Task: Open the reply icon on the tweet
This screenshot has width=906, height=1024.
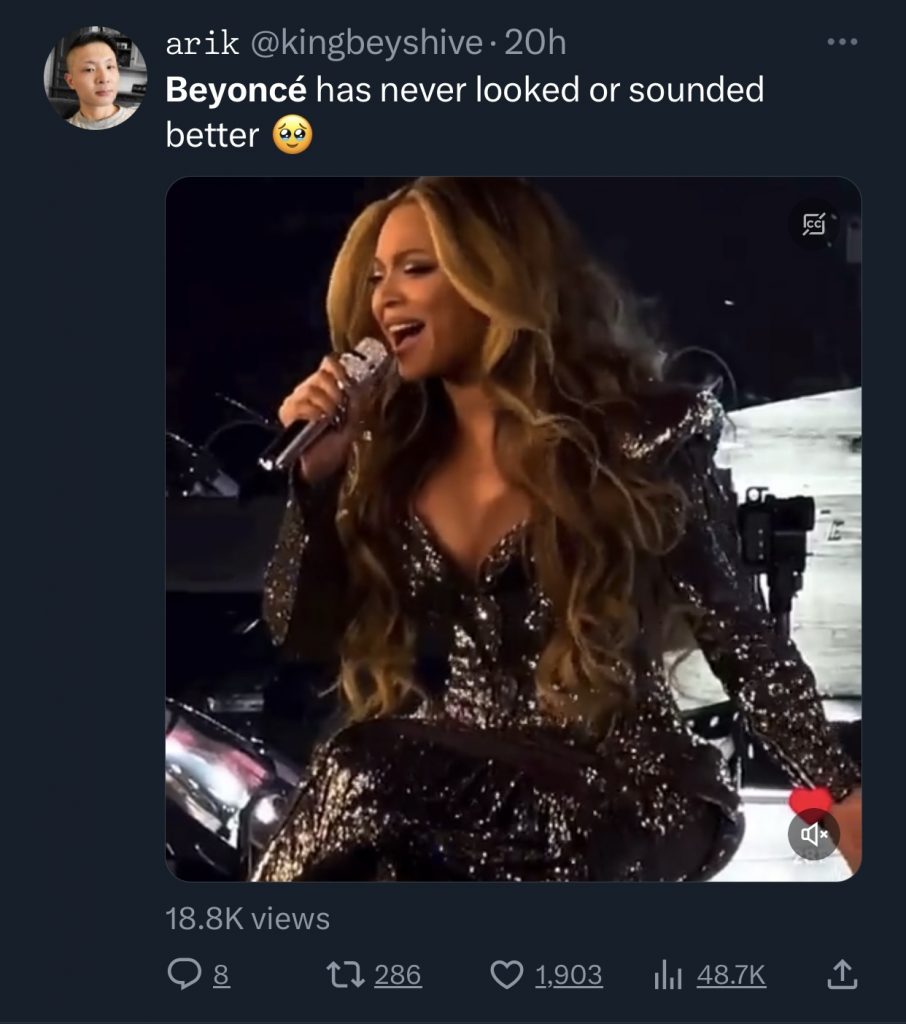Action: (184, 973)
